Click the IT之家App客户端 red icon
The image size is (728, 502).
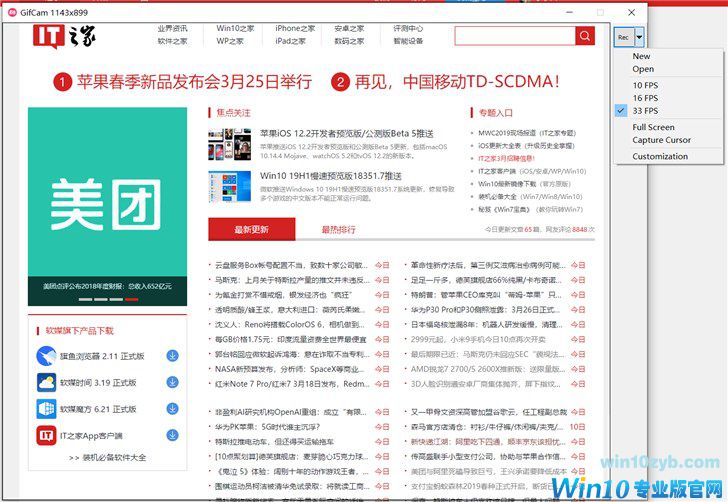46,436
